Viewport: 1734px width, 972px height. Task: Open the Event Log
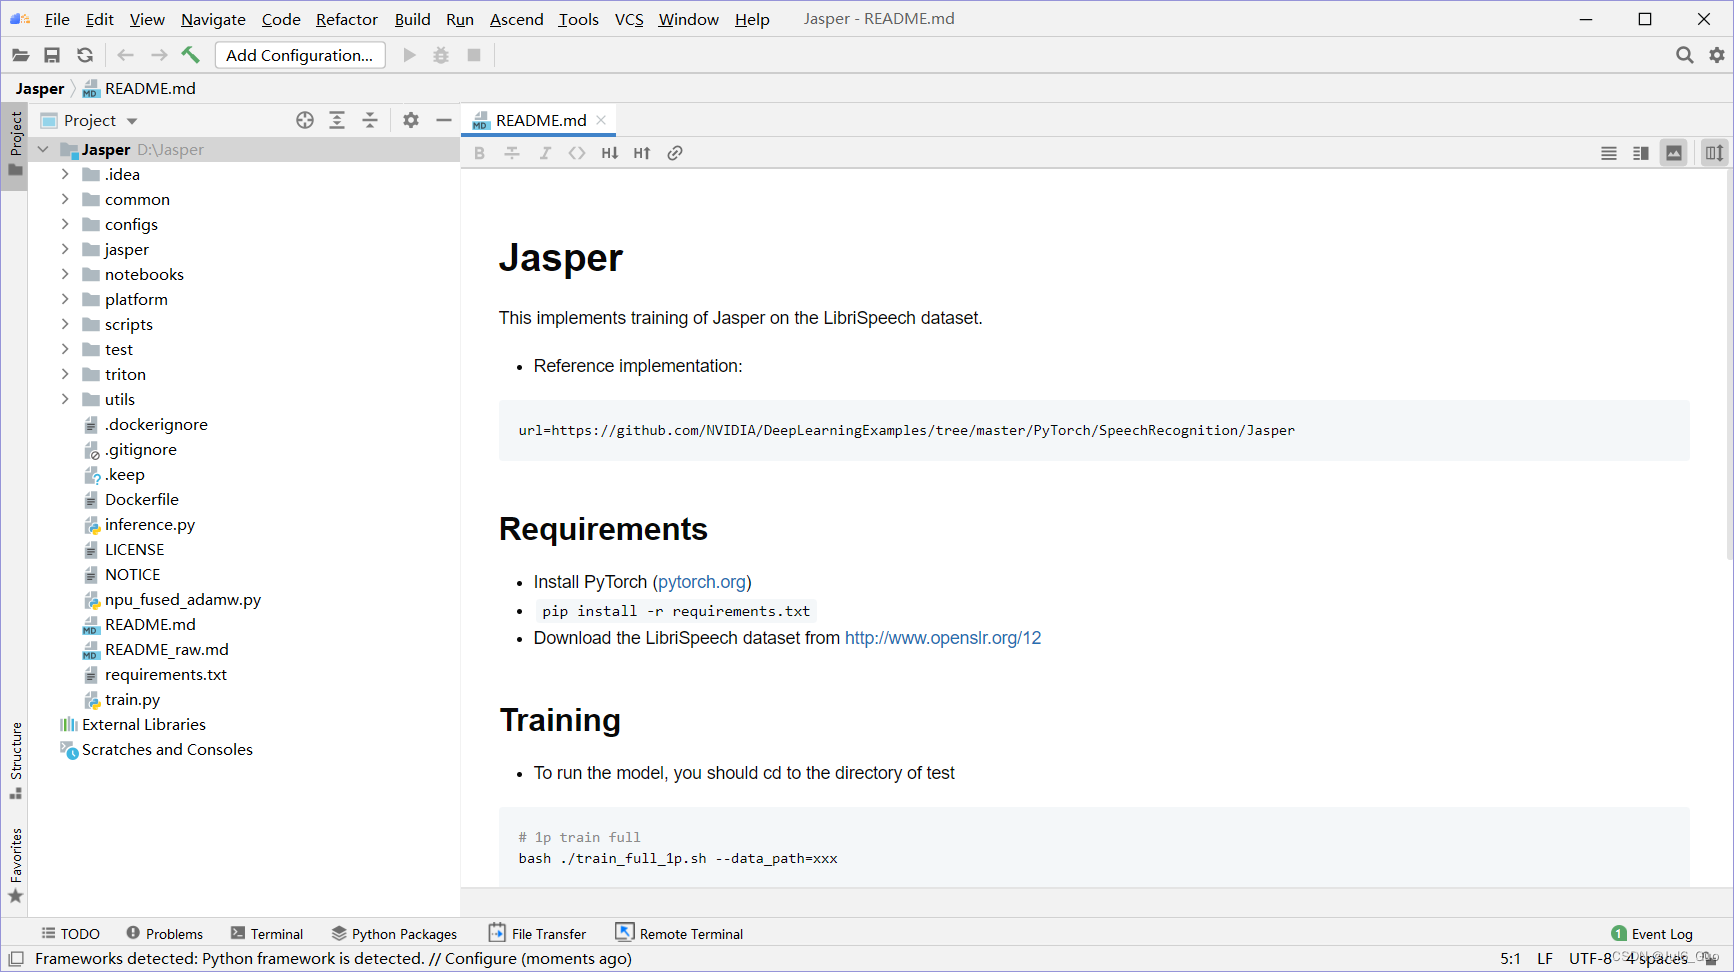click(x=1652, y=933)
